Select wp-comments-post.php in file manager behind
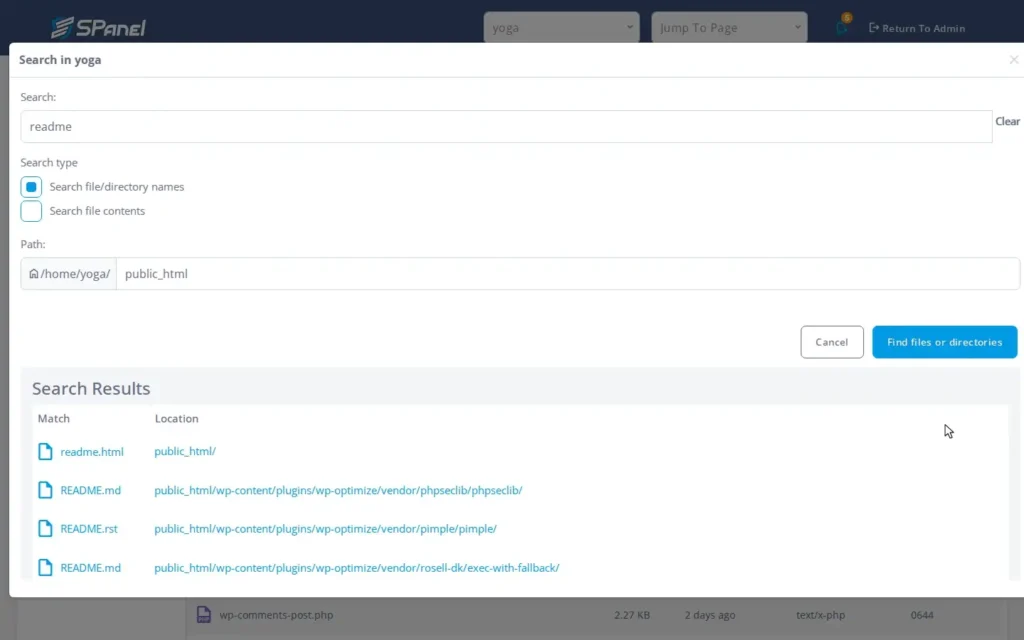The width and height of the screenshot is (1024, 640). (276, 615)
